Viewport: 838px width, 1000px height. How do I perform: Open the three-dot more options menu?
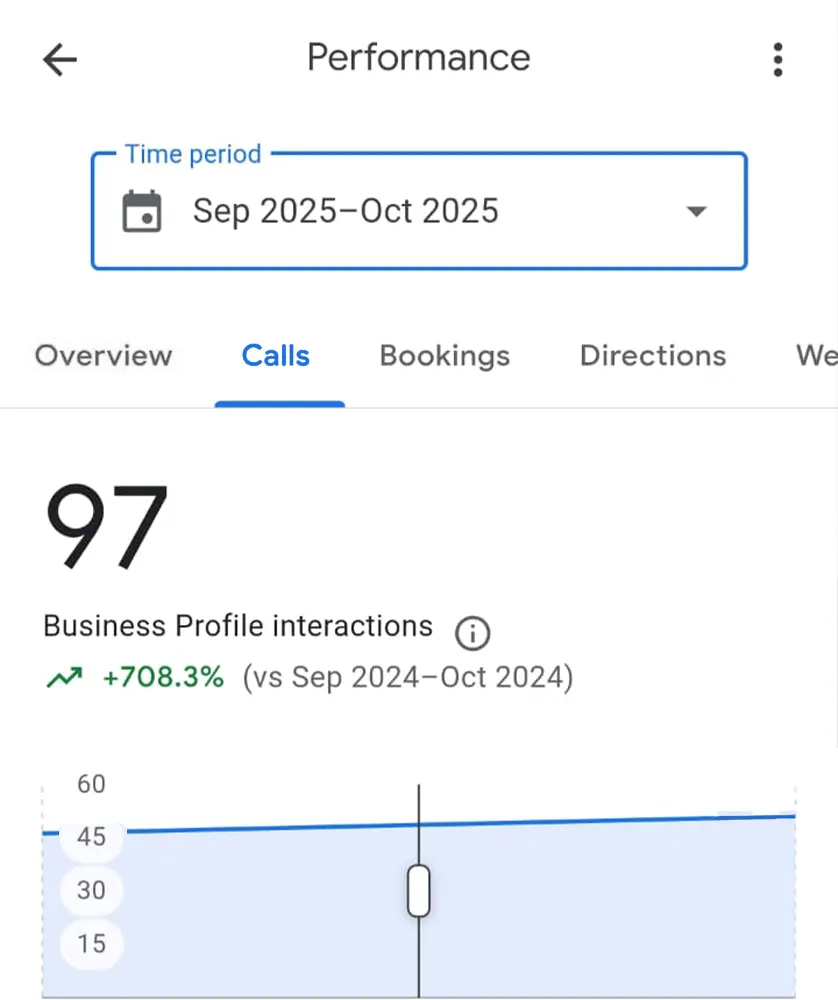click(777, 60)
